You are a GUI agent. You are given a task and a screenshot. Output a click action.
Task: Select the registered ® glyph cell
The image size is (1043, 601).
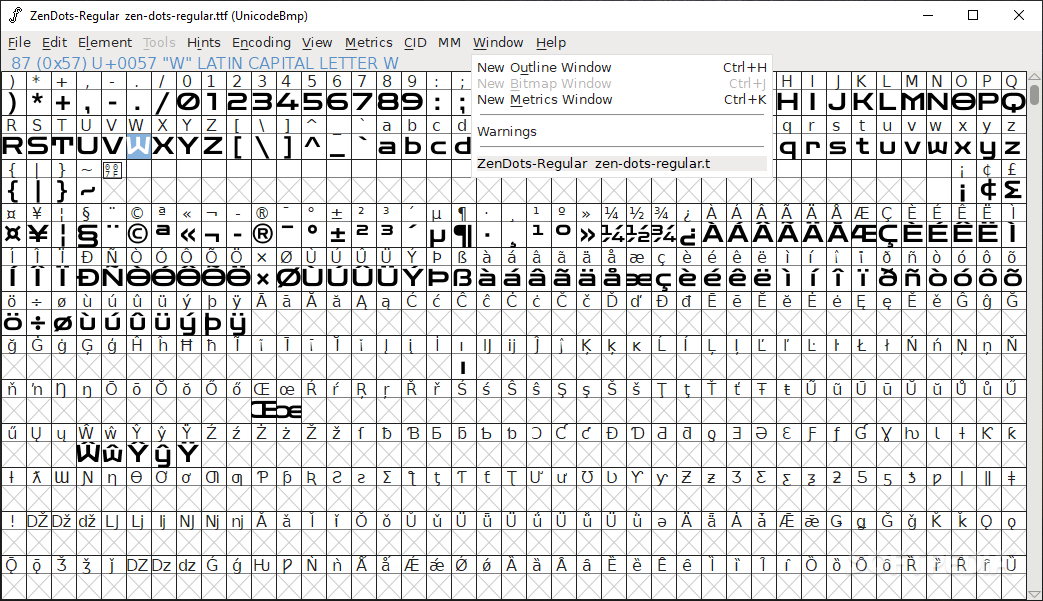tap(263, 234)
